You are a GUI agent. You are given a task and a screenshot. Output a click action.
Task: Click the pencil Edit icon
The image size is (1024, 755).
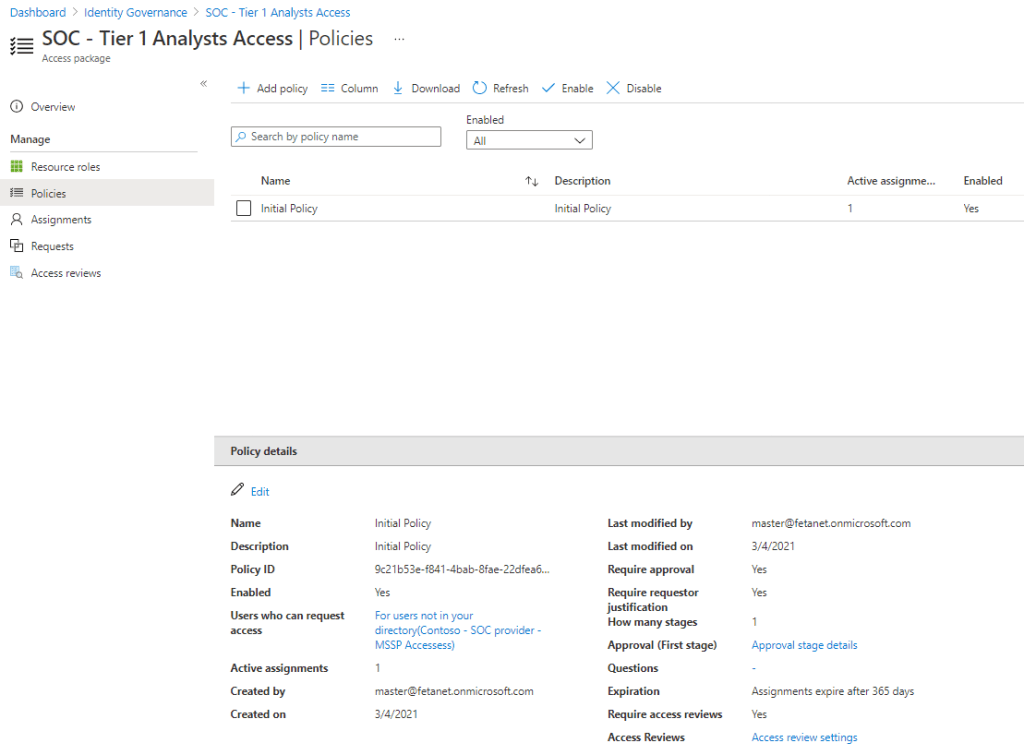pyautogui.click(x=237, y=490)
